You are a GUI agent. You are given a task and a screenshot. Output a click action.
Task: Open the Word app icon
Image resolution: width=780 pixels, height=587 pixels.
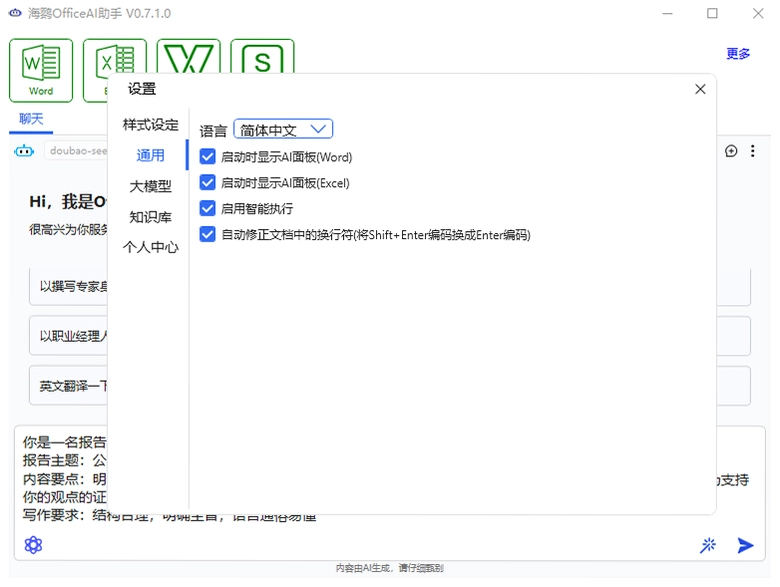tap(41, 70)
